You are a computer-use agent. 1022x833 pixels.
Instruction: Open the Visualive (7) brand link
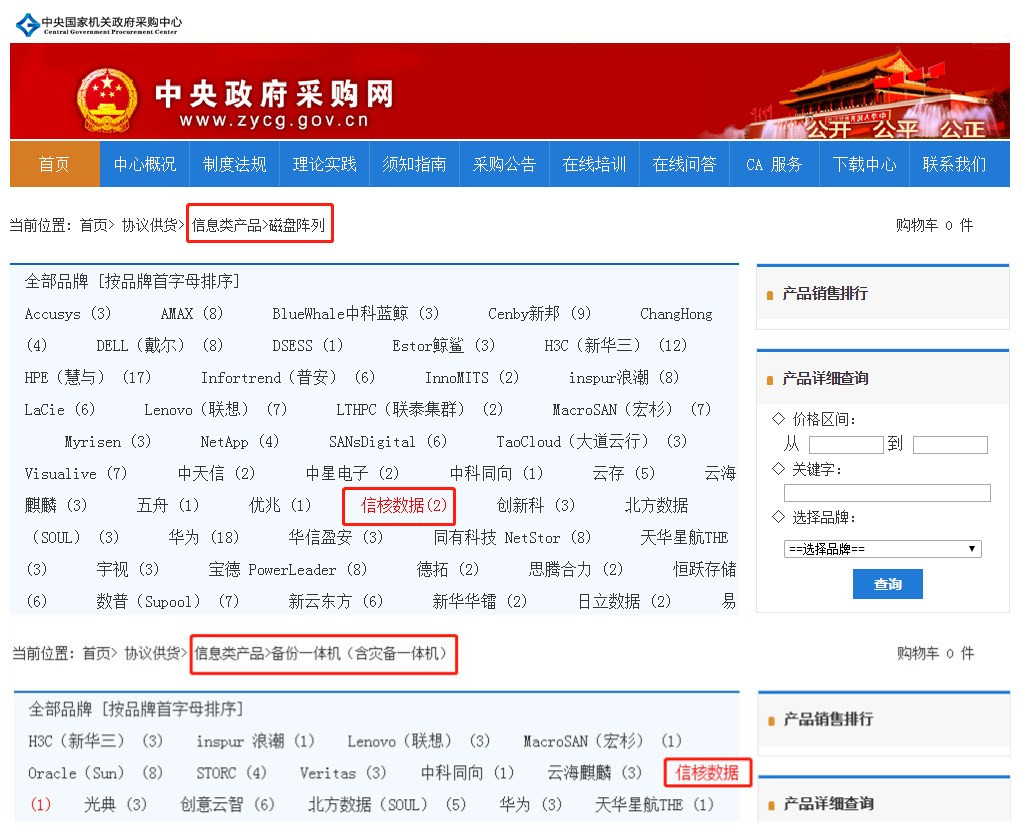pyautogui.click(x=76, y=474)
